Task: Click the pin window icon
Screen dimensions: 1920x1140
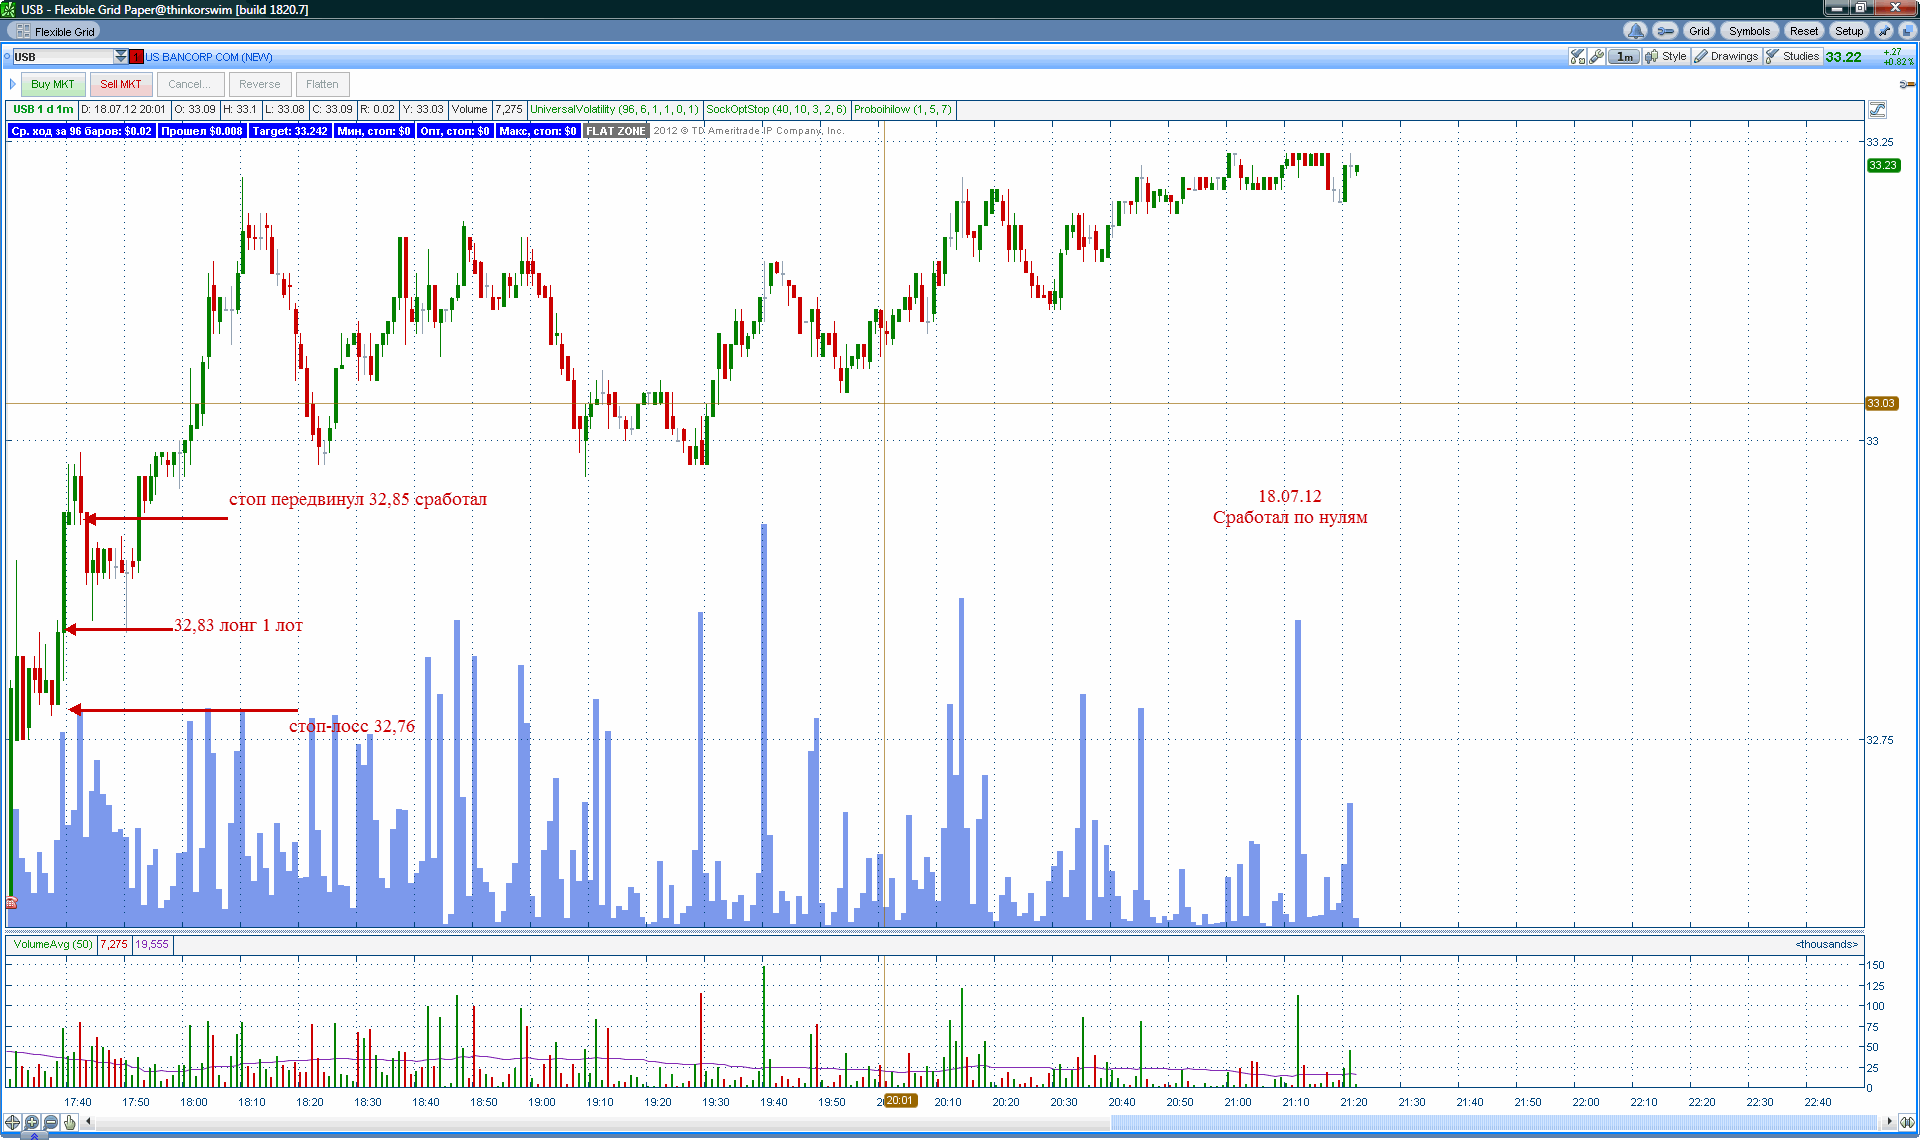Action: tap(1885, 31)
